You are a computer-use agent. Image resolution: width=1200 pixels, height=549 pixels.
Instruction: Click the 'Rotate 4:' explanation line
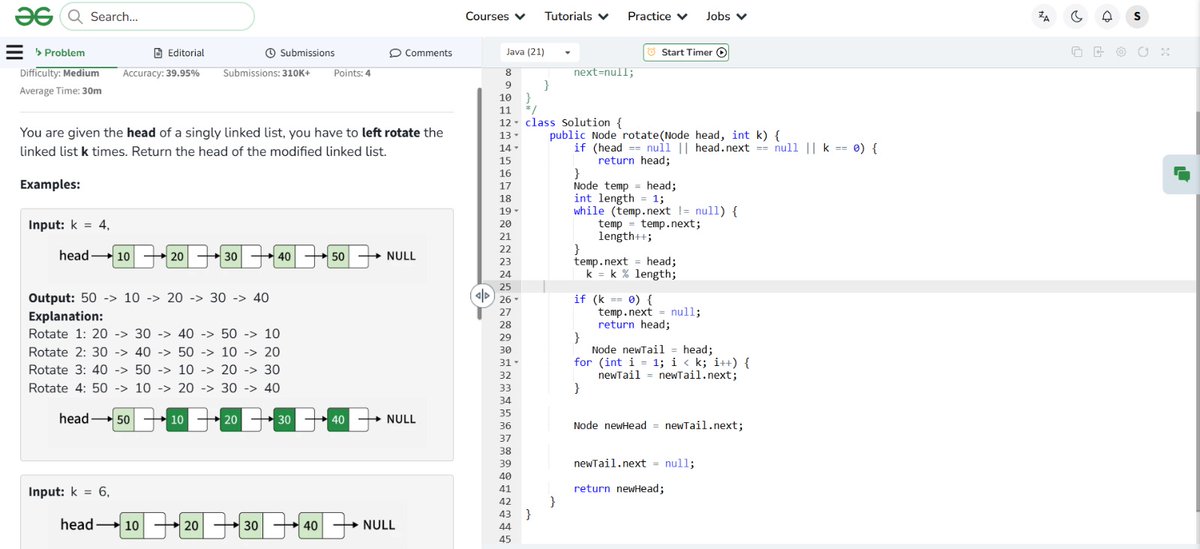[154, 388]
